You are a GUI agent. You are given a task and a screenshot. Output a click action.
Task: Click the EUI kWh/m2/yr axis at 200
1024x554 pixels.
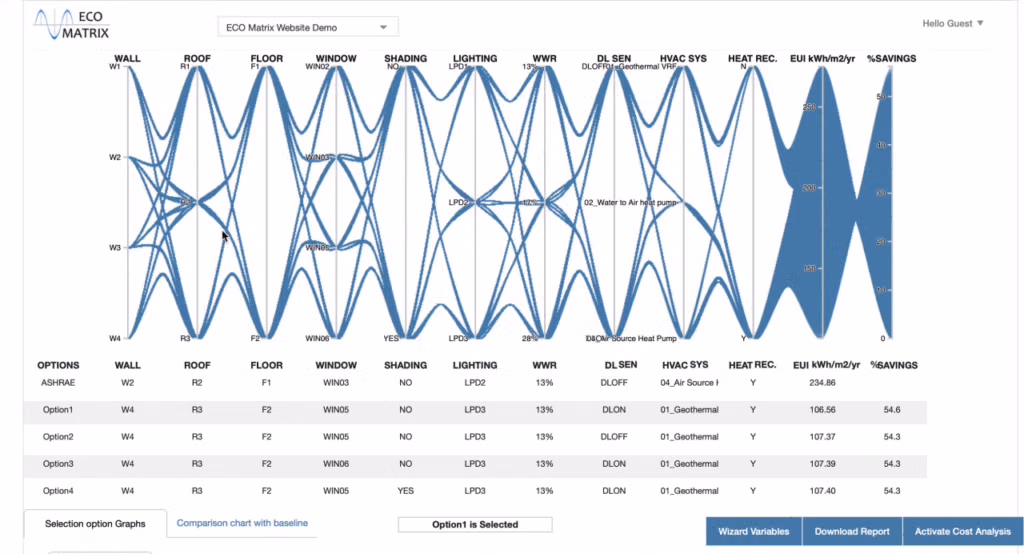pos(809,187)
